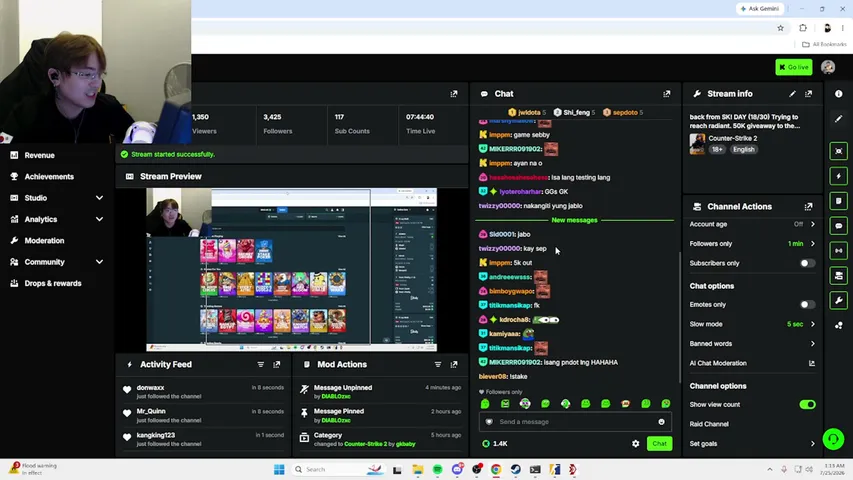
Task: Open Set goals chevron
Action: (x=813, y=444)
